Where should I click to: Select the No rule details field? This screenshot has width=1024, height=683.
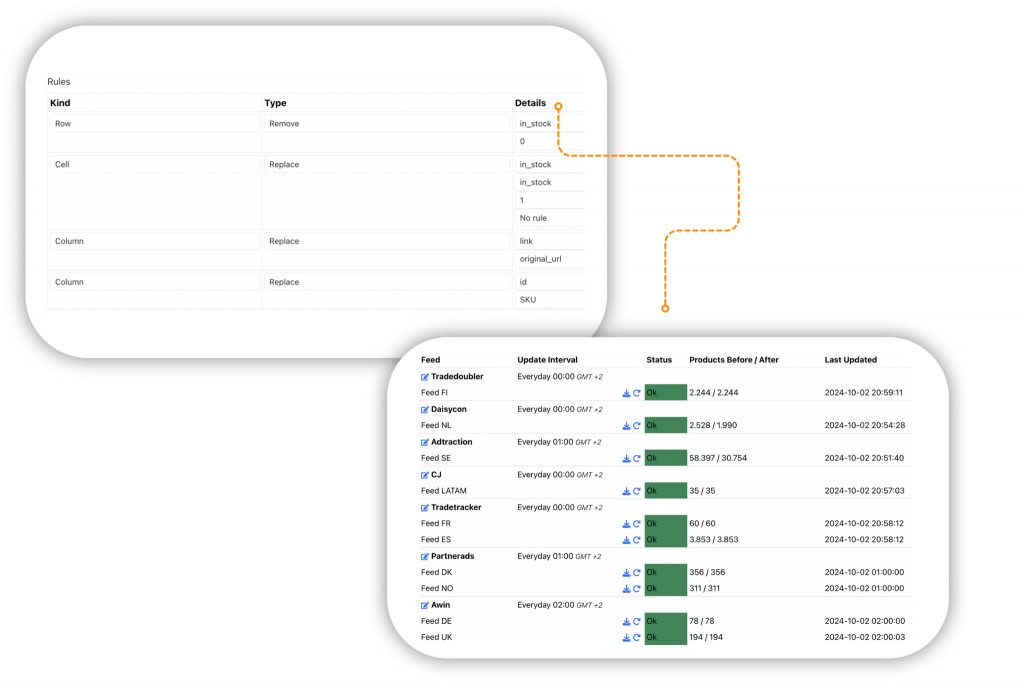point(549,218)
